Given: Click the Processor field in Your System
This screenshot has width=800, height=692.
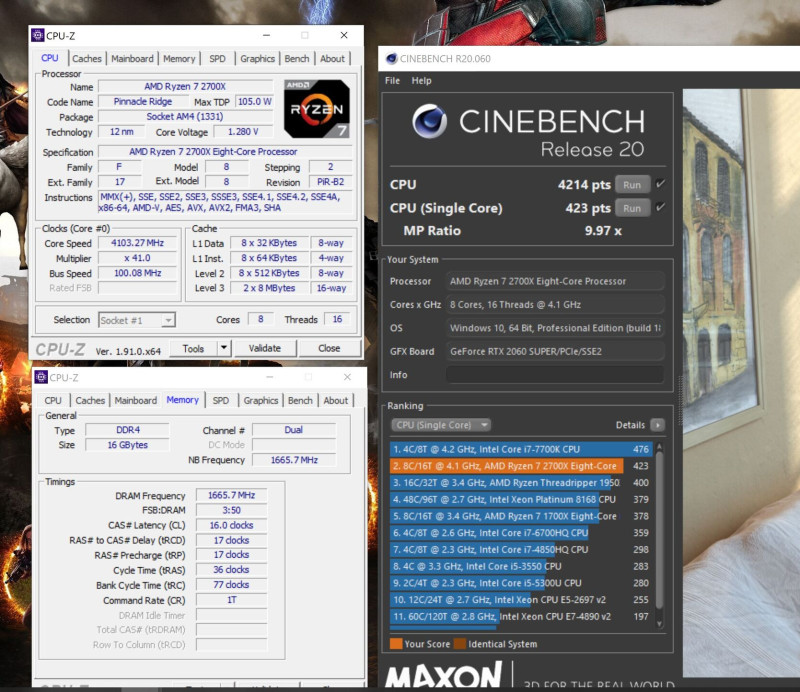Looking at the screenshot, I should (x=555, y=281).
